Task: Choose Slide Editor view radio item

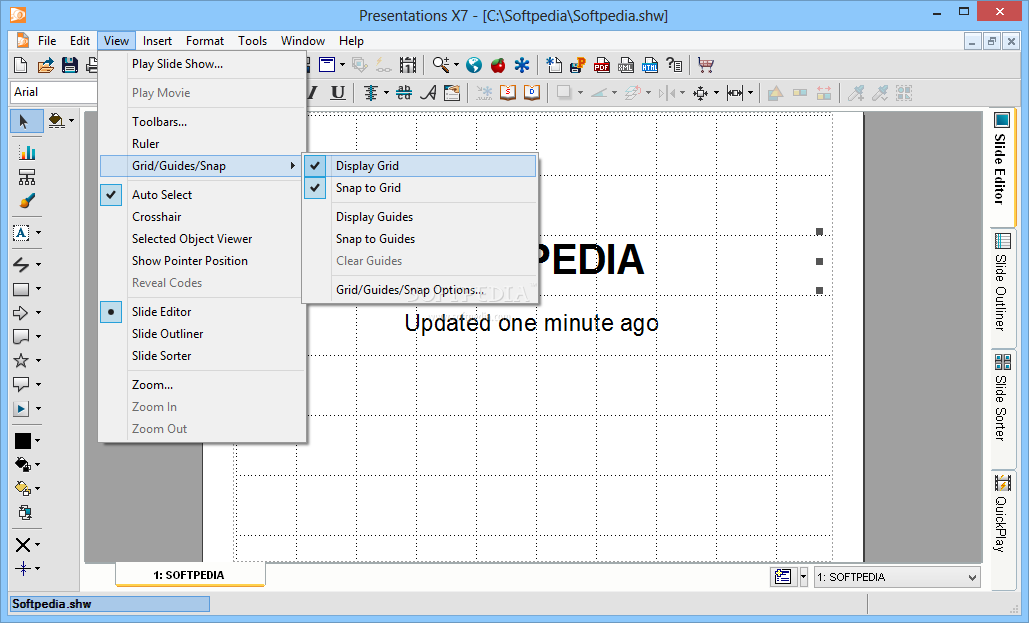Action: 202,312
